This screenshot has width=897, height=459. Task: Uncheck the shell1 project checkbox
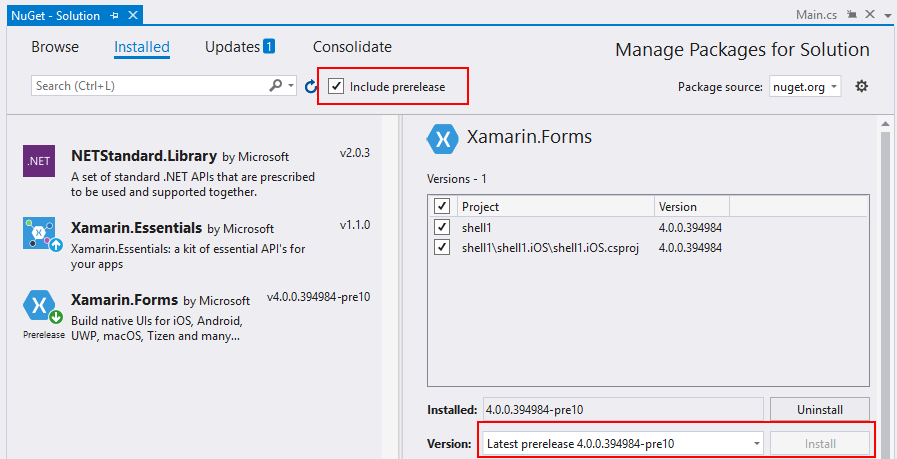pos(442,228)
